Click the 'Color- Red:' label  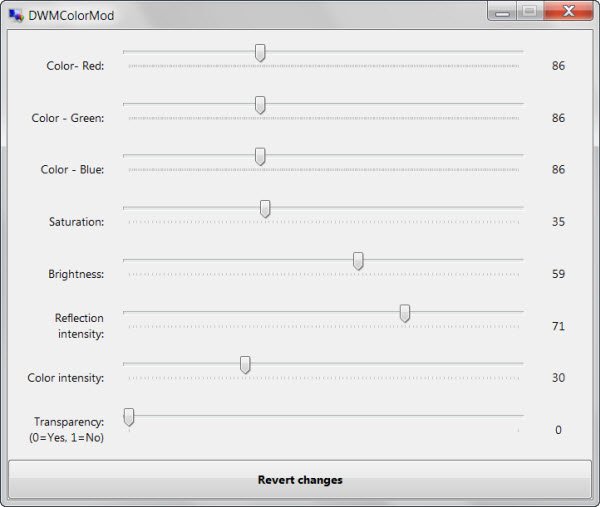(75, 66)
